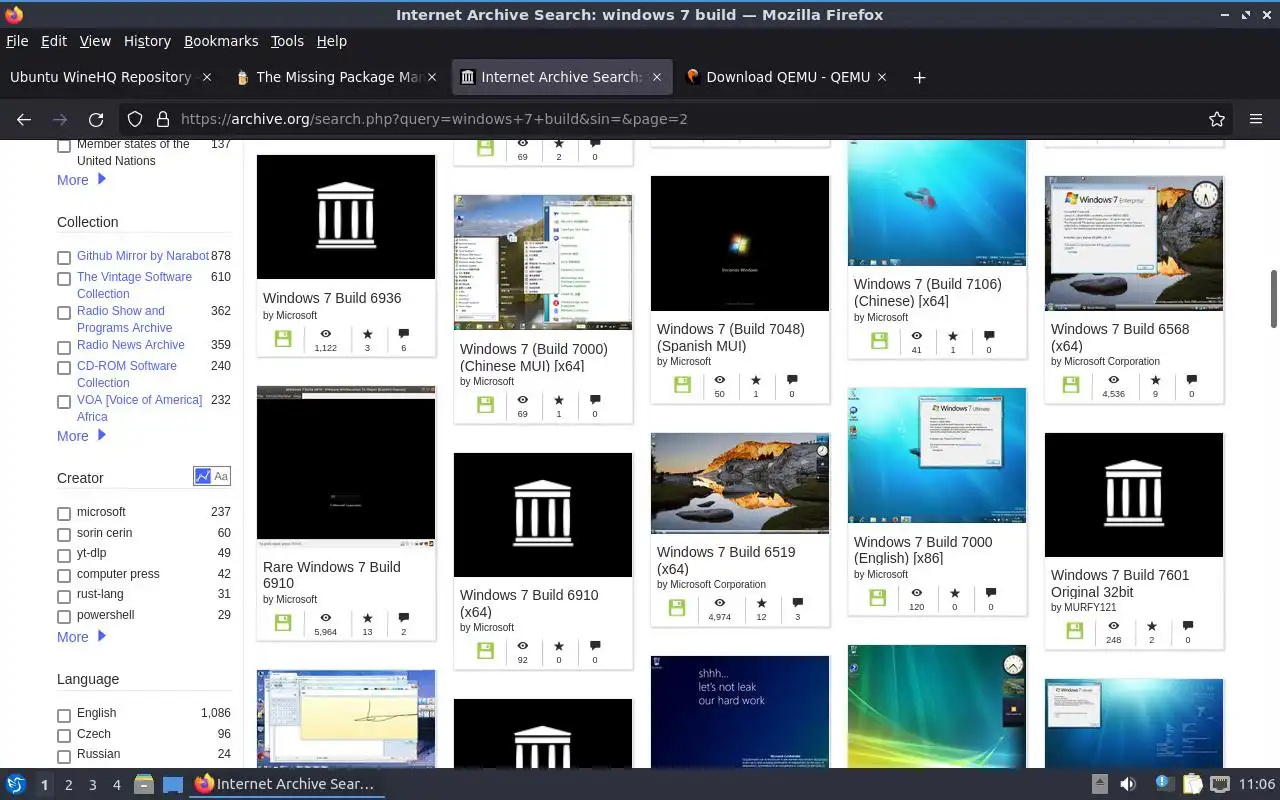The width and height of the screenshot is (1280, 800).
Task: Expand More under the Collection filters
Action: 81,436
